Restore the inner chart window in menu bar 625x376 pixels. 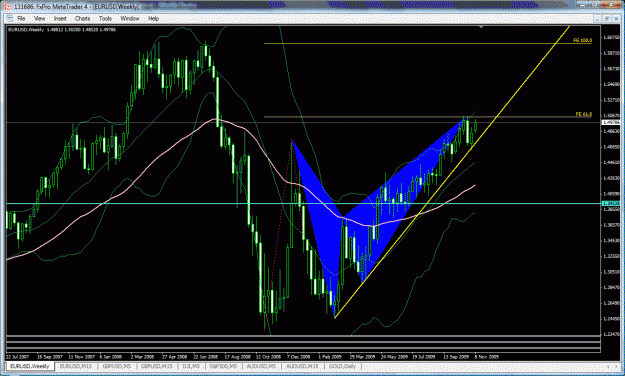[606, 18]
